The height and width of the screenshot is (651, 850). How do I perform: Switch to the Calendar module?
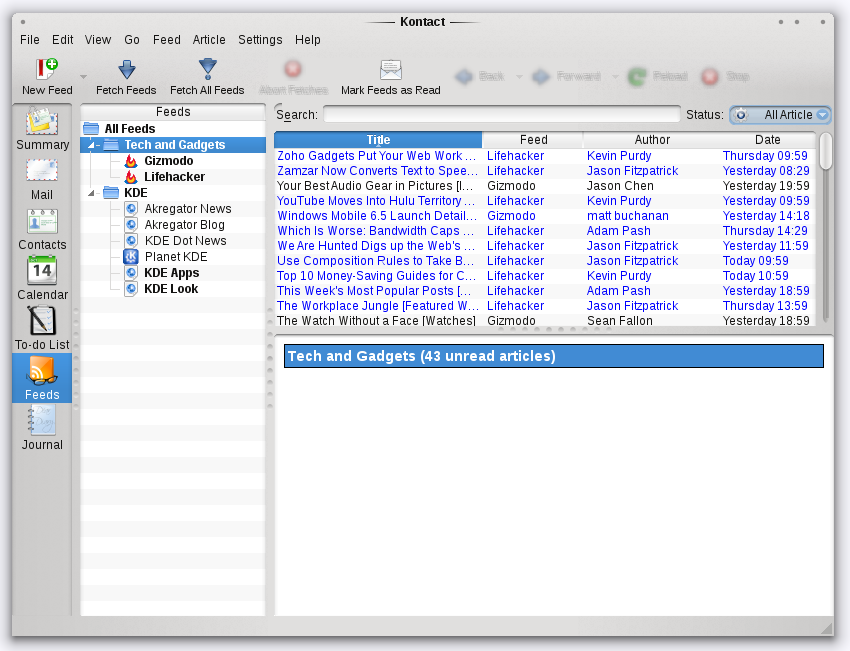pos(42,272)
